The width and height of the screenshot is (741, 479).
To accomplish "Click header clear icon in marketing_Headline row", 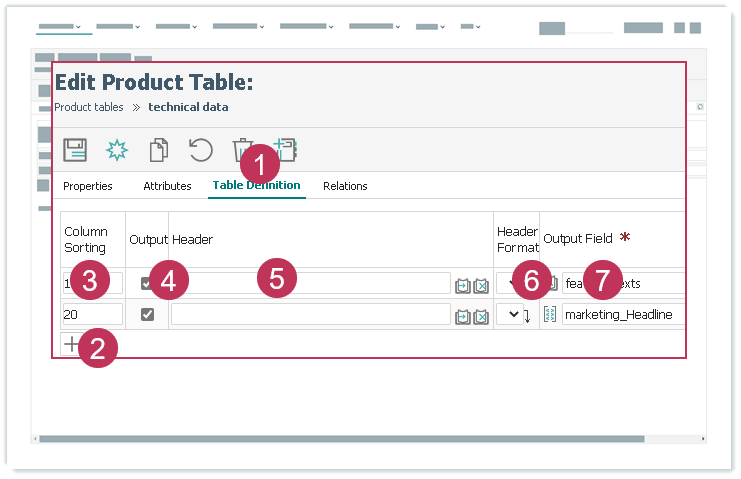I will (x=481, y=316).
